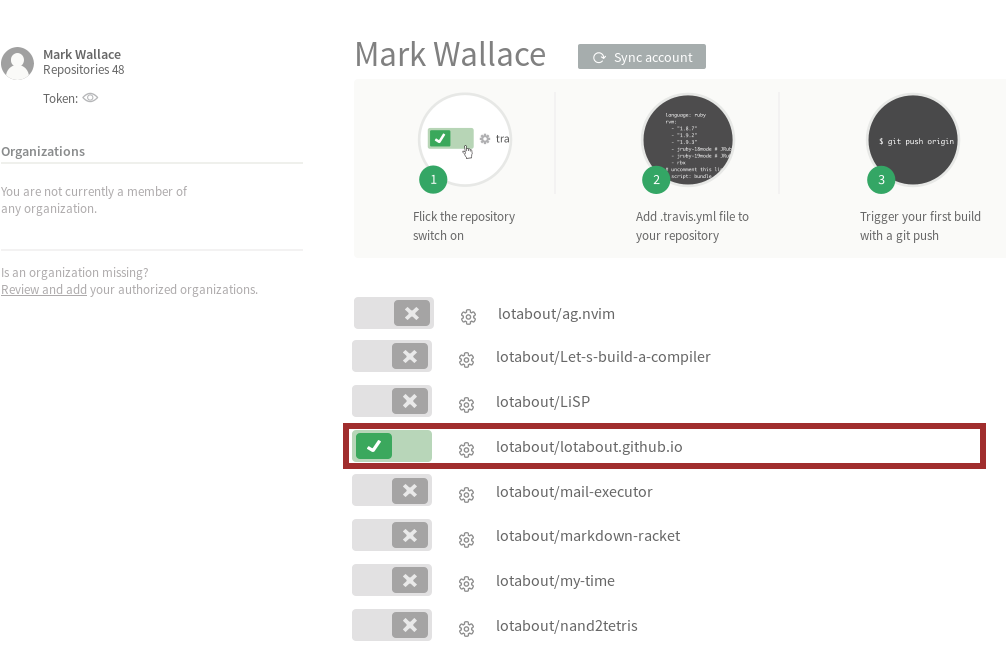Toggle on lotabout/LiSP repository switch
Image resolution: width=1006 pixels, height=649 pixels.
point(392,401)
